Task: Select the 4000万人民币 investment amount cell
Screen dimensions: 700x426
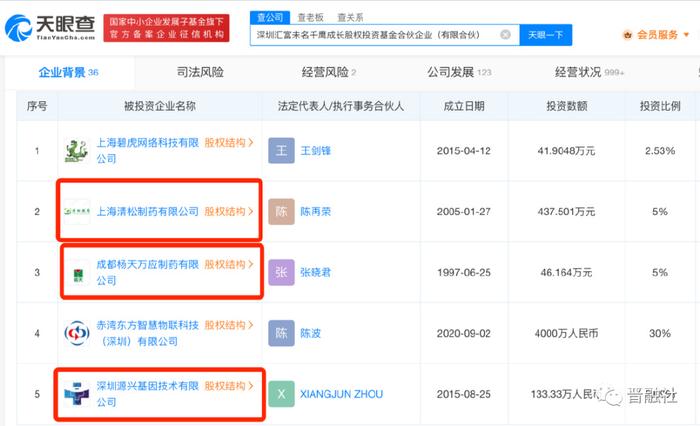Action: (566, 333)
